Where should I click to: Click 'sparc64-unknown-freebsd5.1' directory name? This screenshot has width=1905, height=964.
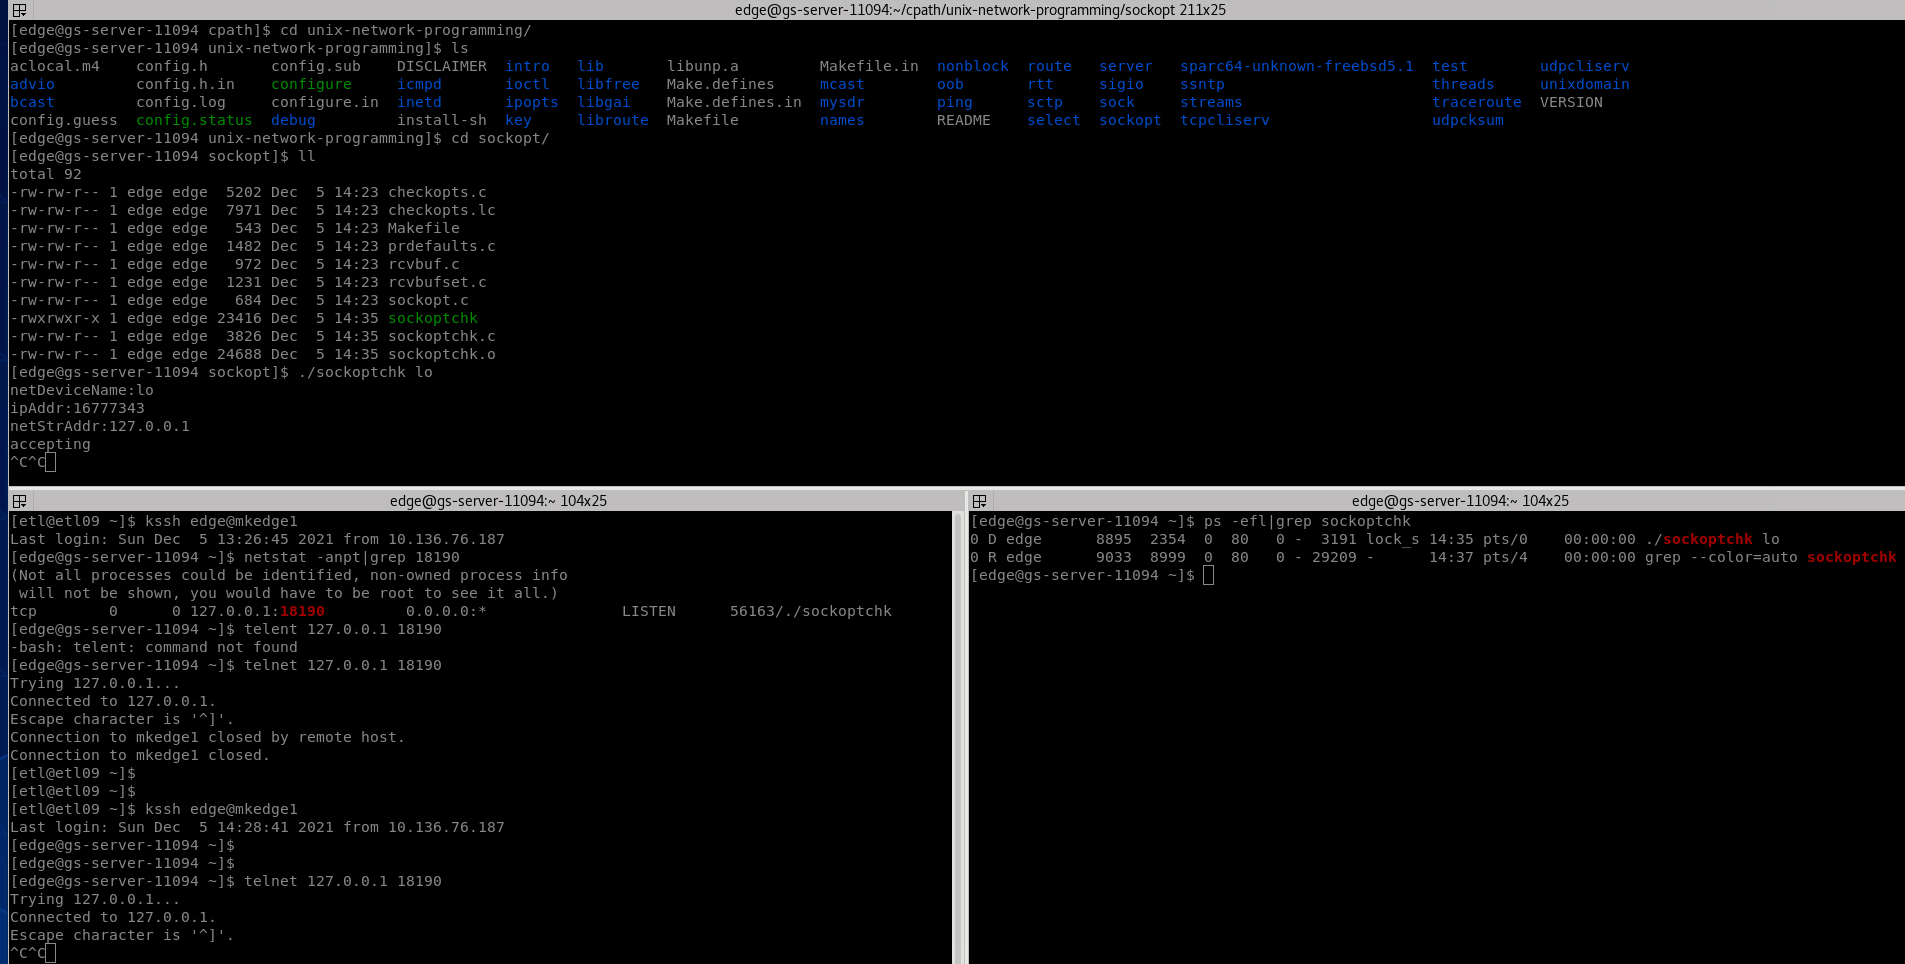[1297, 66]
